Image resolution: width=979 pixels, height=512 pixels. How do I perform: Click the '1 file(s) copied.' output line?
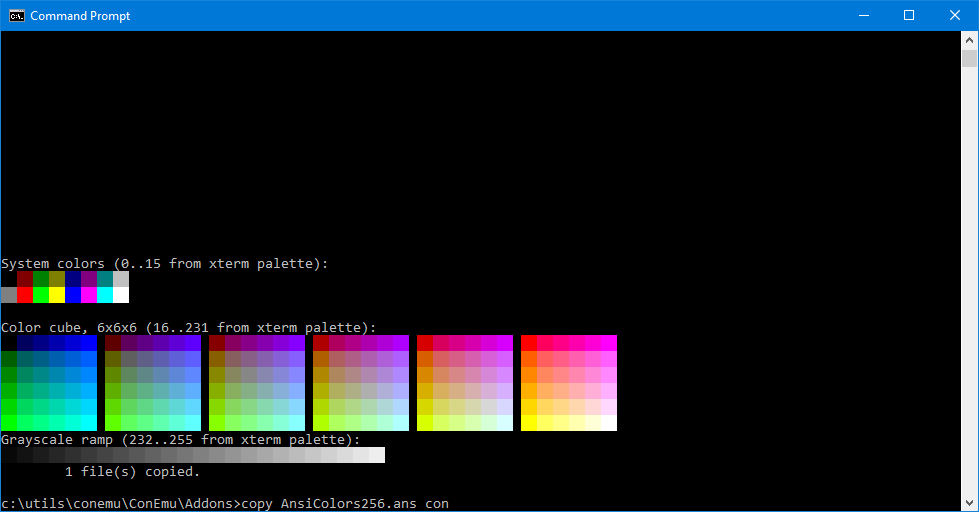point(133,471)
